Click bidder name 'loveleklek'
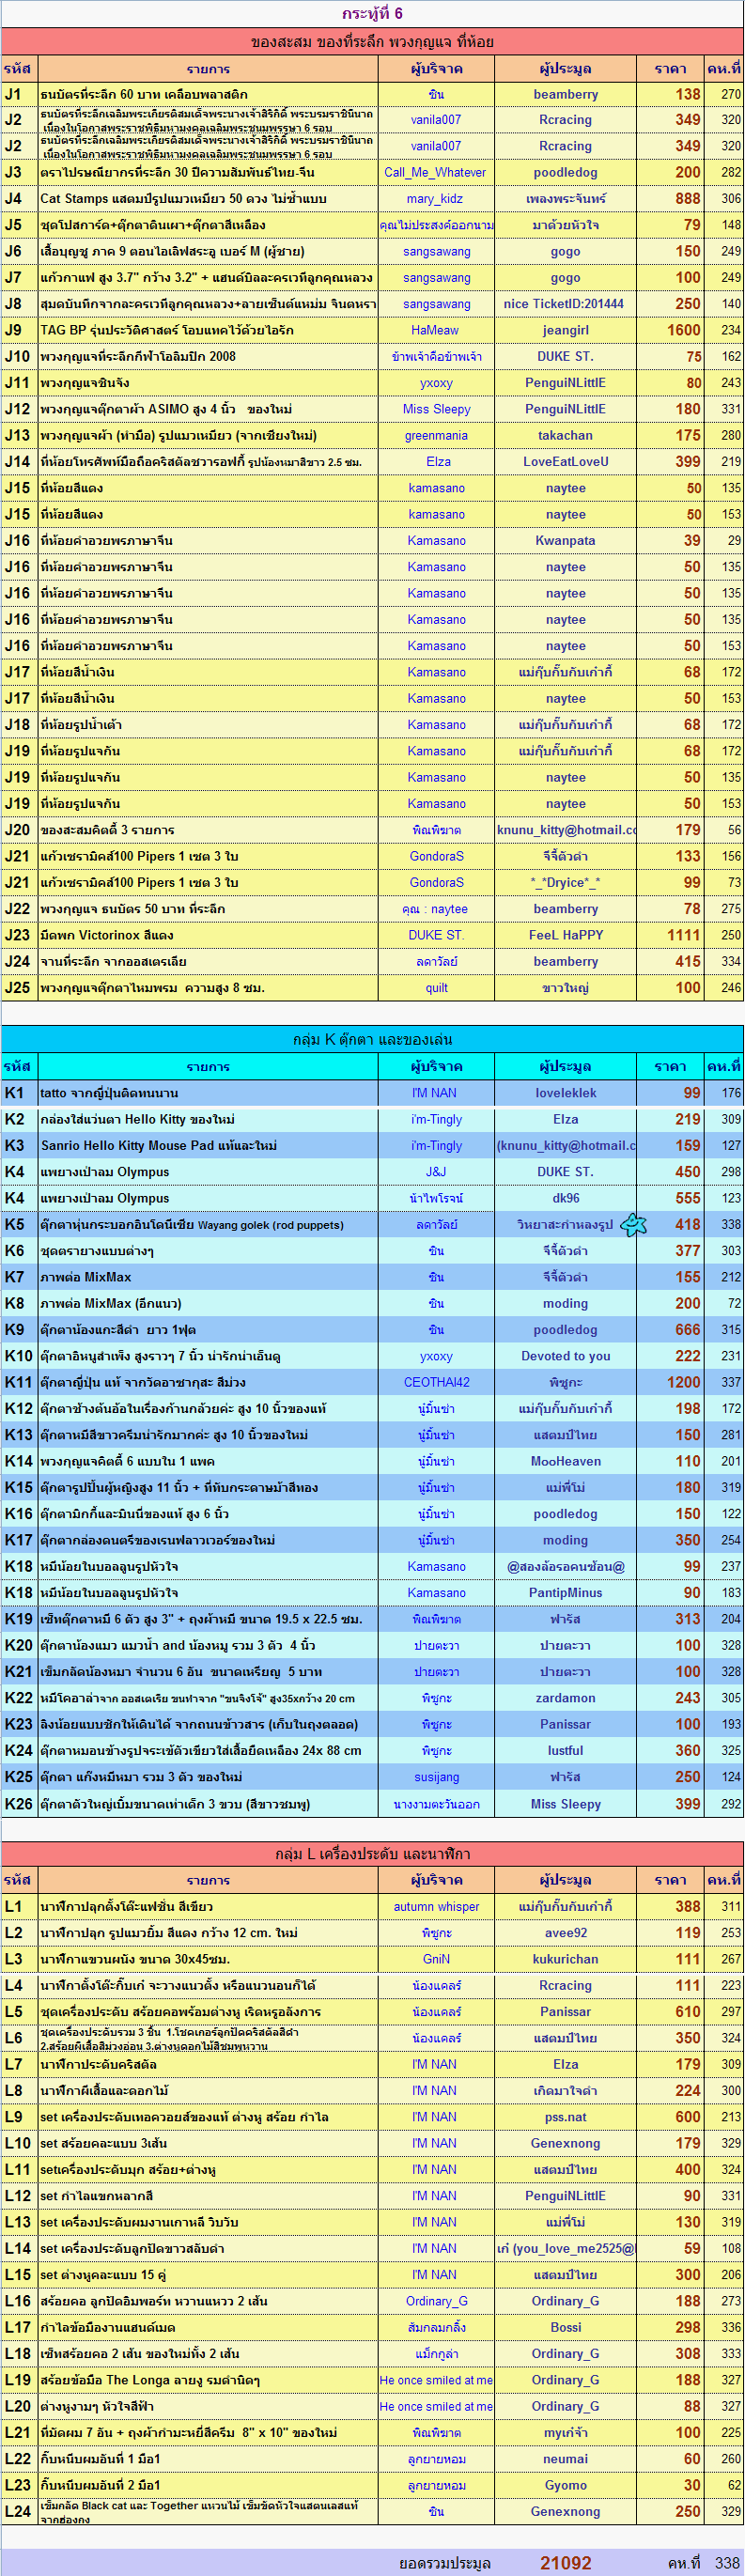 (565, 1093)
